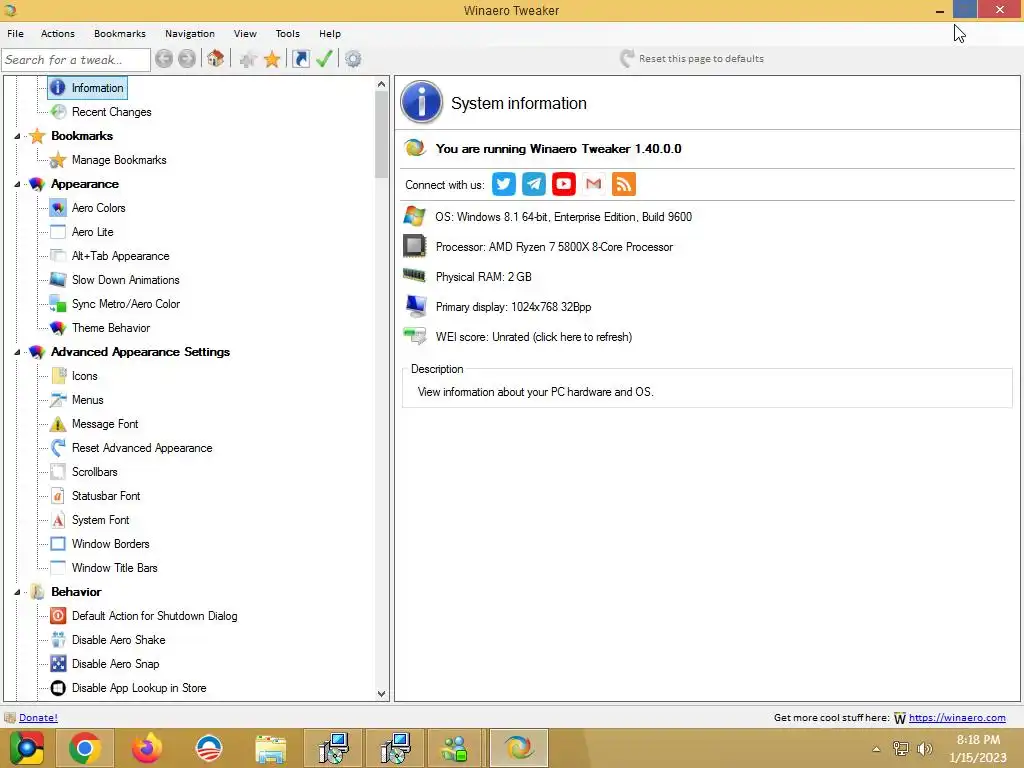Image resolution: width=1024 pixels, height=768 pixels.
Task: Show hidden tray icons arrow
Action: coord(876,749)
